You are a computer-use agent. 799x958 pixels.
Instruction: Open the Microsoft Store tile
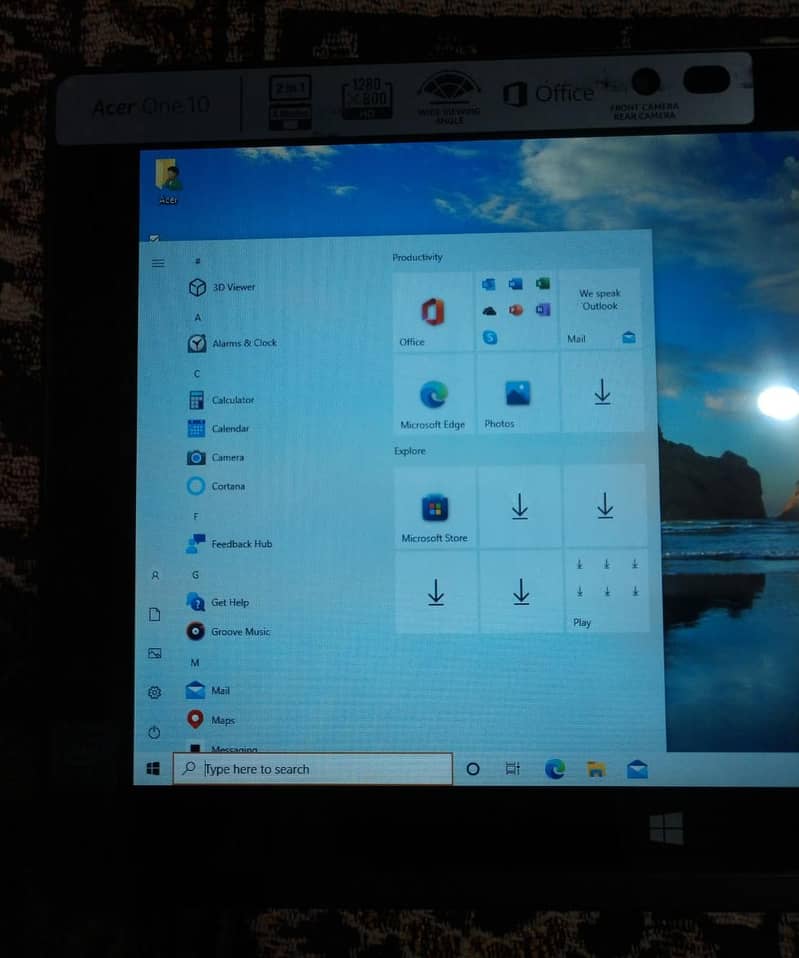click(435, 507)
